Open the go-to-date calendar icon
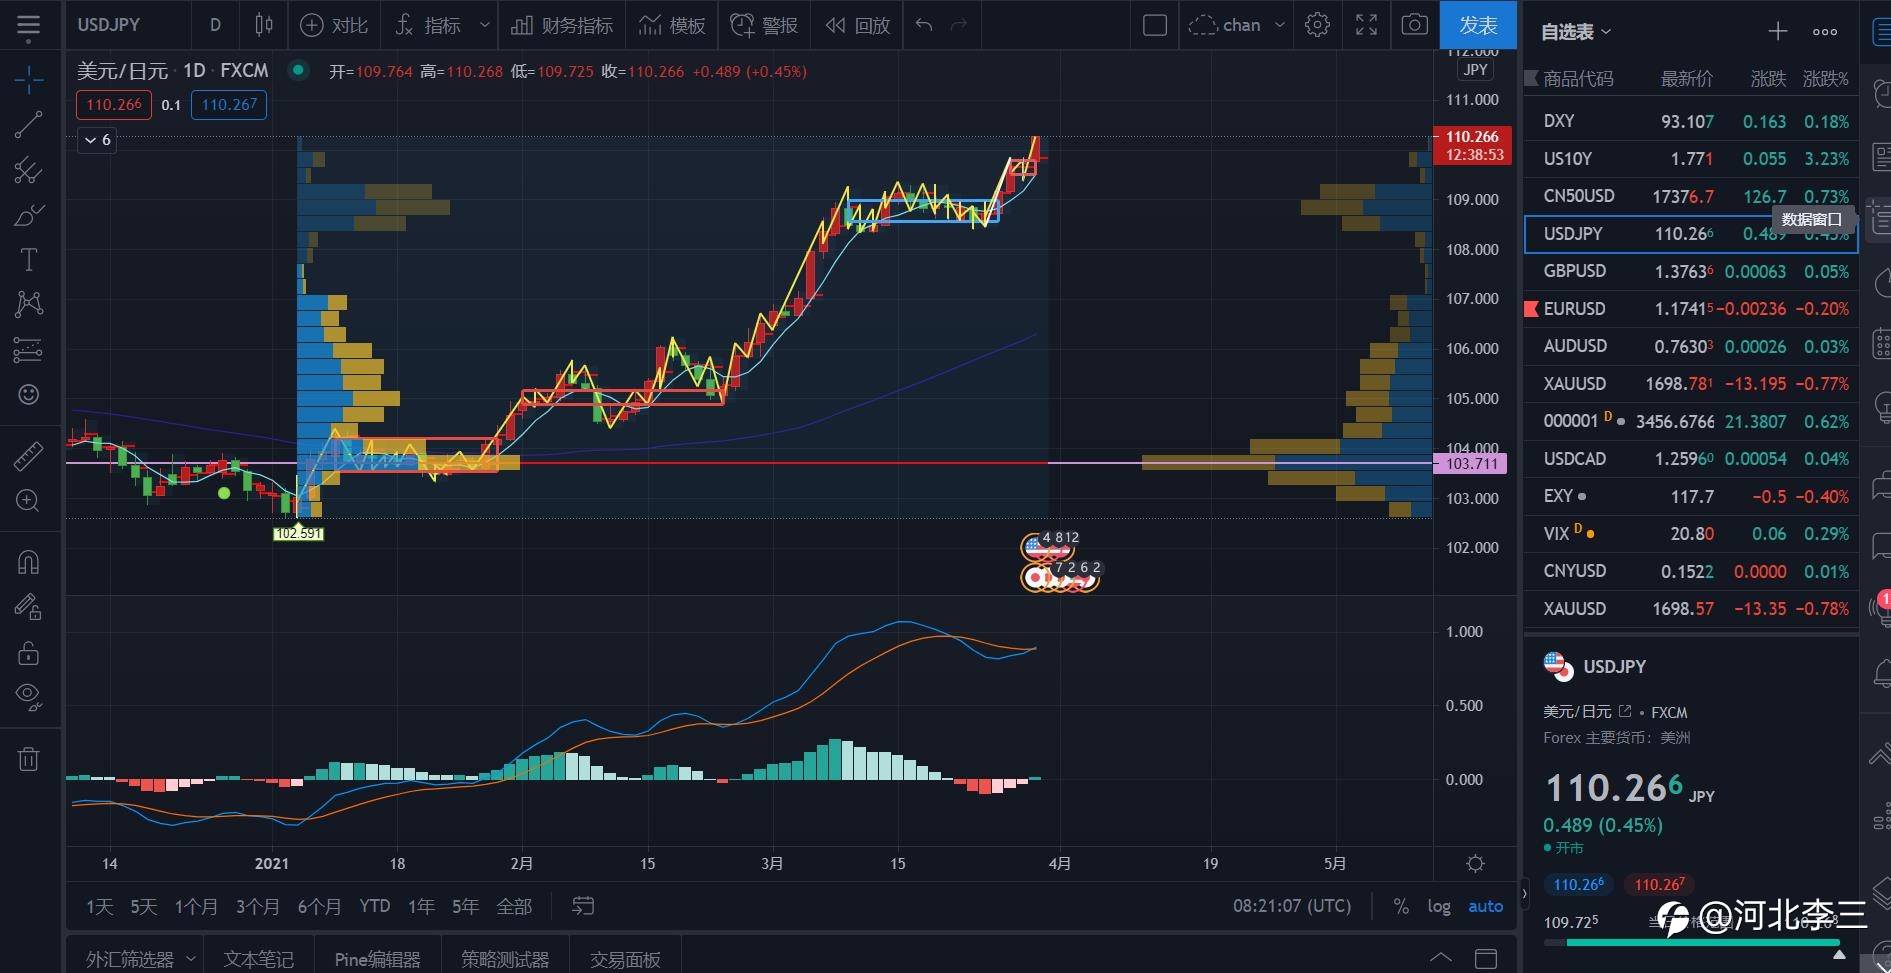Image resolution: width=1891 pixels, height=973 pixels. pyautogui.click(x=583, y=906)
